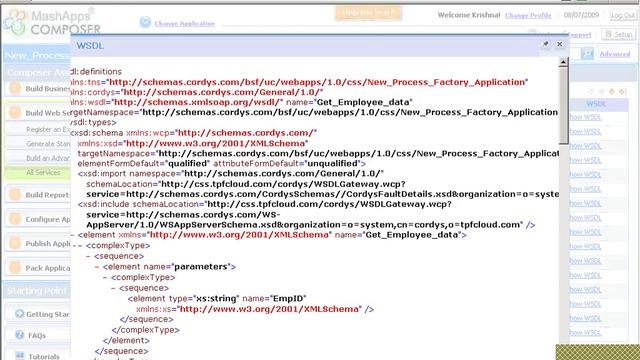Pin the WSDL dialog with the pushpin icon

pyautogui.click(x=546, y=44)
